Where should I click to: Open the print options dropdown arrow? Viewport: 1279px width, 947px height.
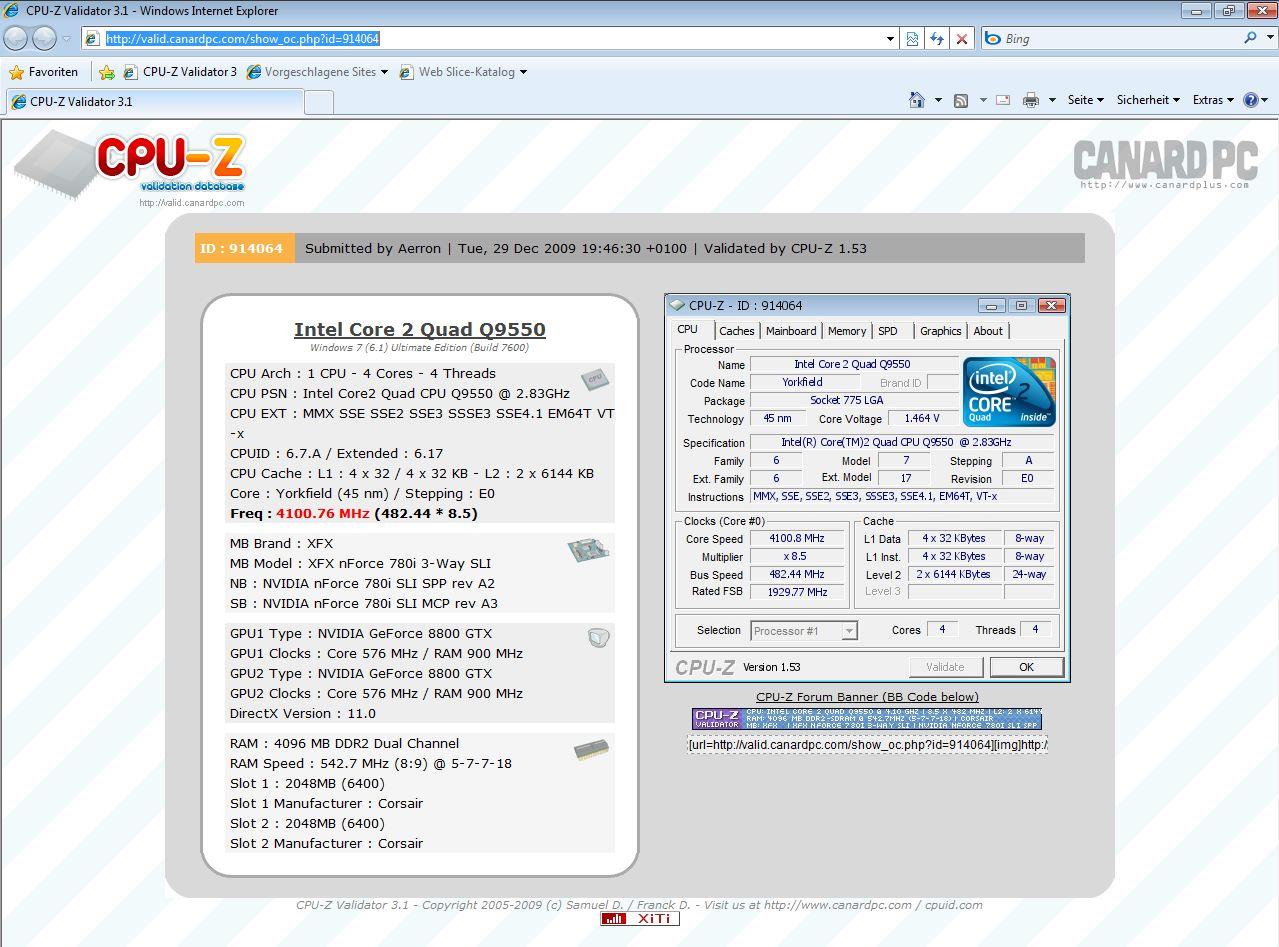point(1052,100)
